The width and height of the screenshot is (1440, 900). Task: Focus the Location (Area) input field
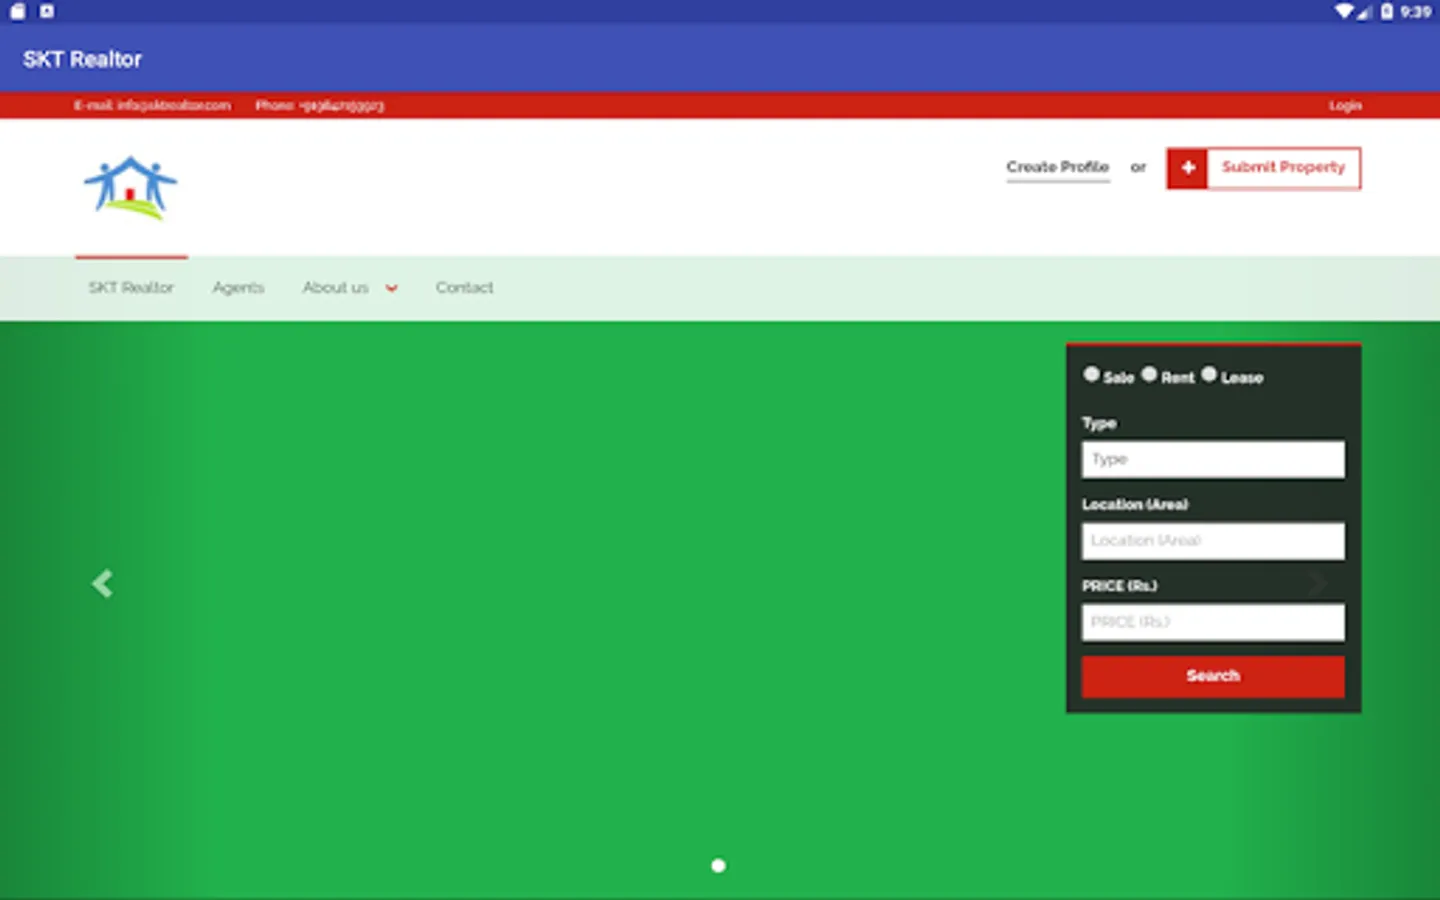coord(1213,541)
